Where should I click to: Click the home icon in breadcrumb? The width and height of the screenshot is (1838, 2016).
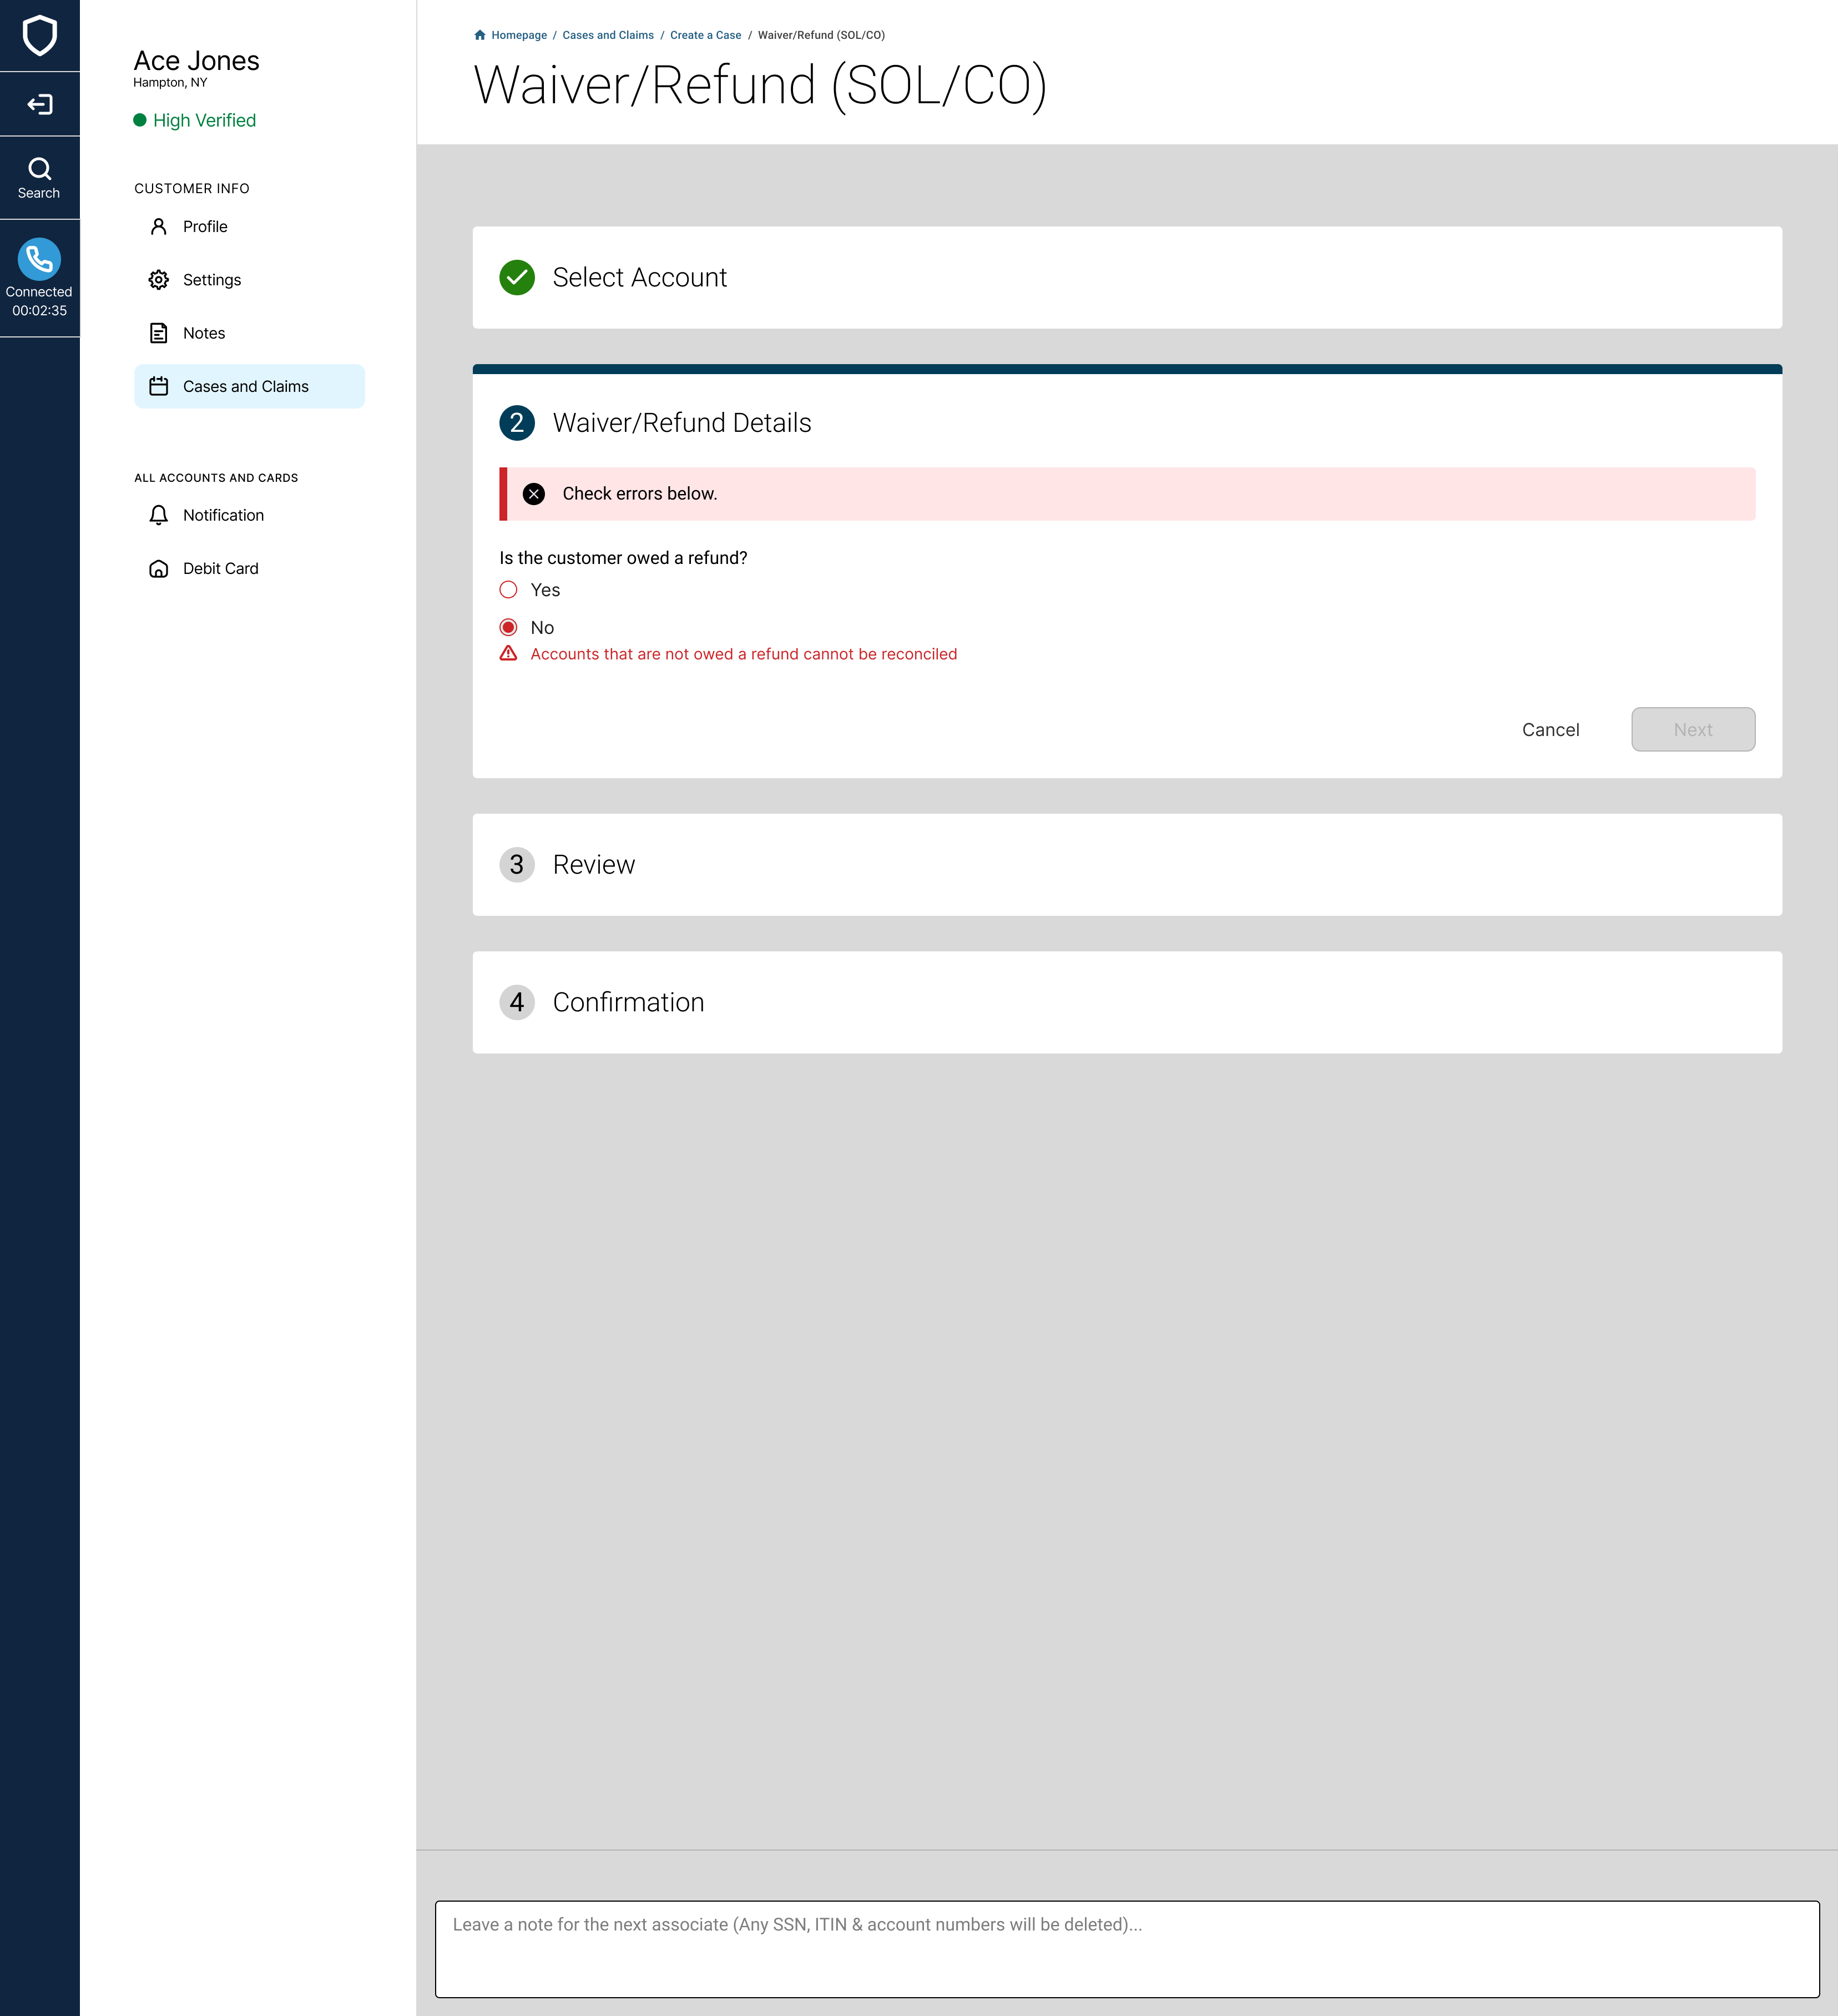(480, 35)
